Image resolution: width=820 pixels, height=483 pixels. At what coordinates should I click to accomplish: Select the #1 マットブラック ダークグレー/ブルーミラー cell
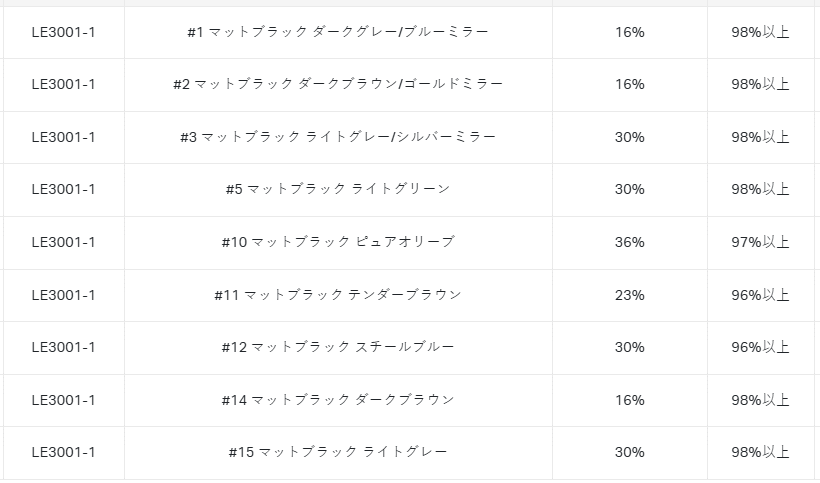pos(338,32)
